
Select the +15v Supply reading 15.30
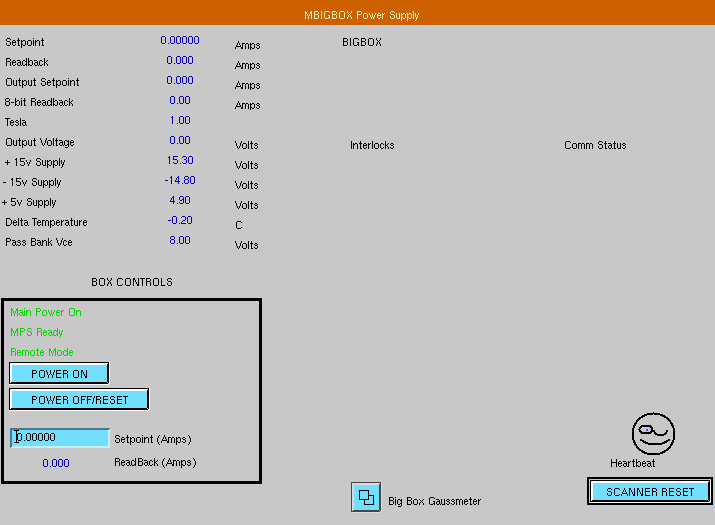click(180, 161)
